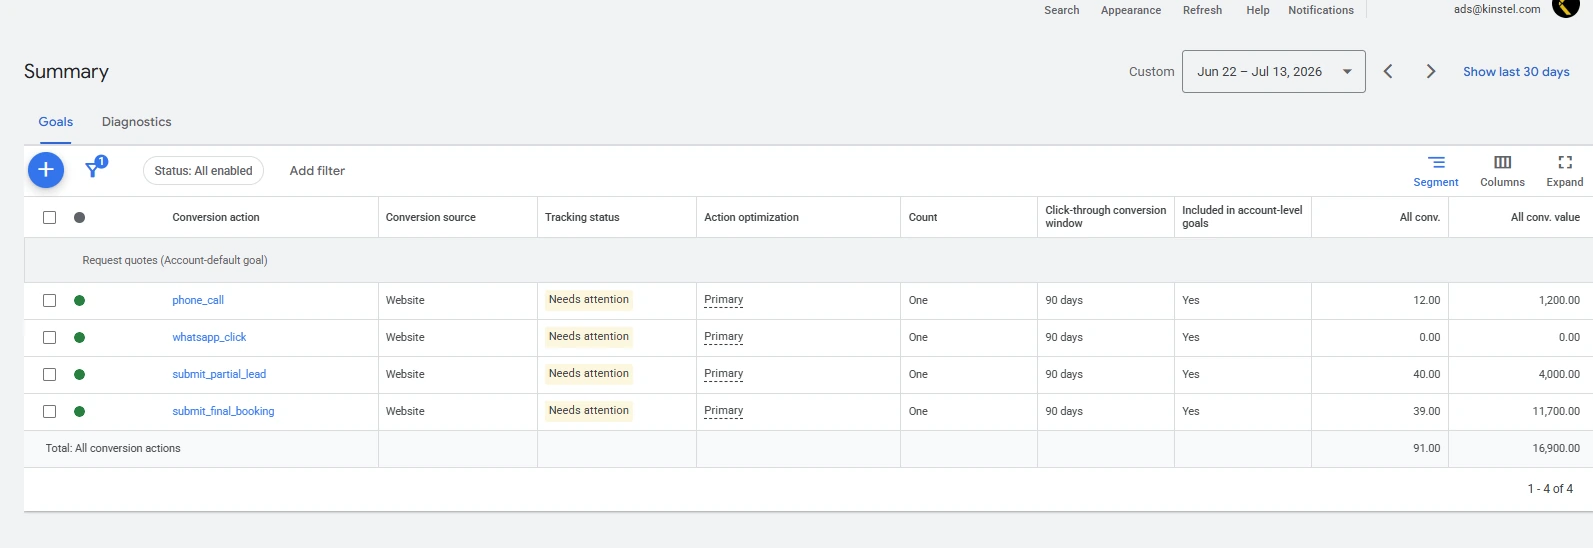Sort by Tracking status column header
This screenshot has width=1593, height=548.
click(582, 217)
